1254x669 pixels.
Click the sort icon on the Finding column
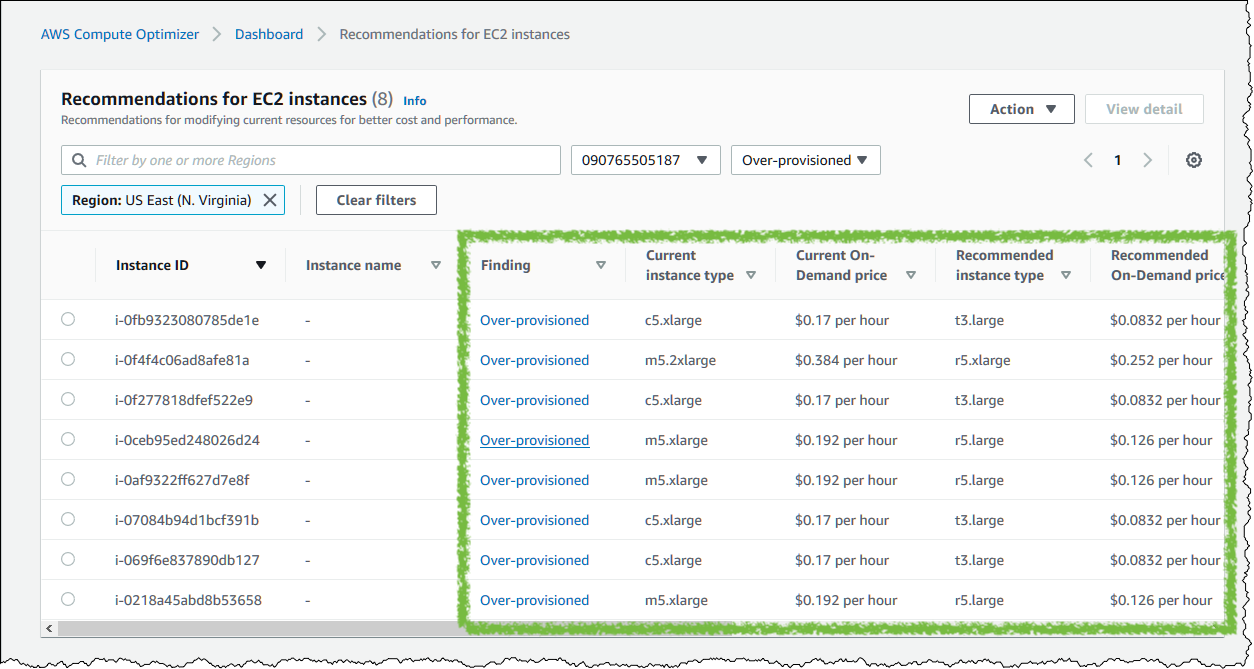[602, 265]
